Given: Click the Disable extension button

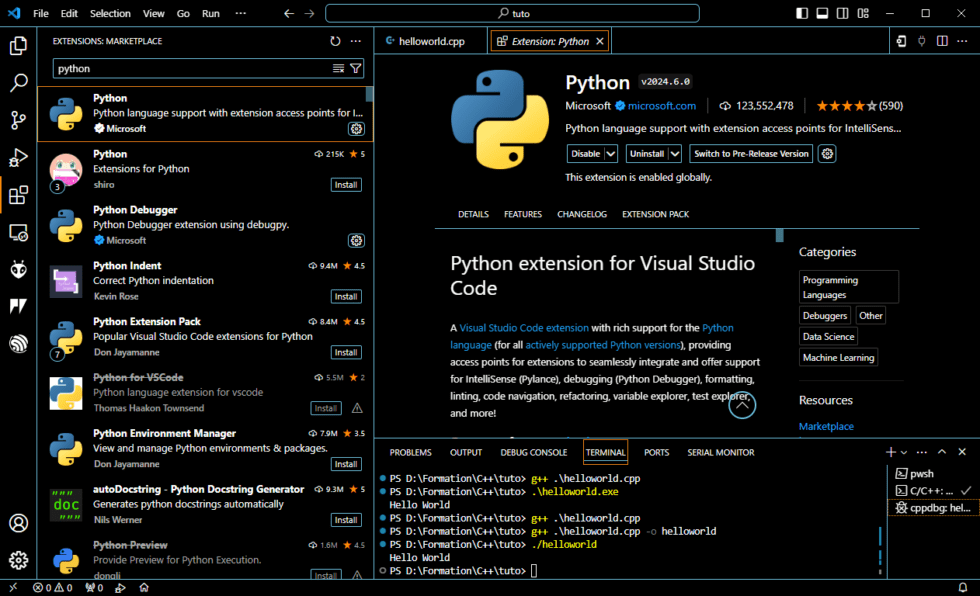Looking at the screenshot, I should click(x=586, y=154).
